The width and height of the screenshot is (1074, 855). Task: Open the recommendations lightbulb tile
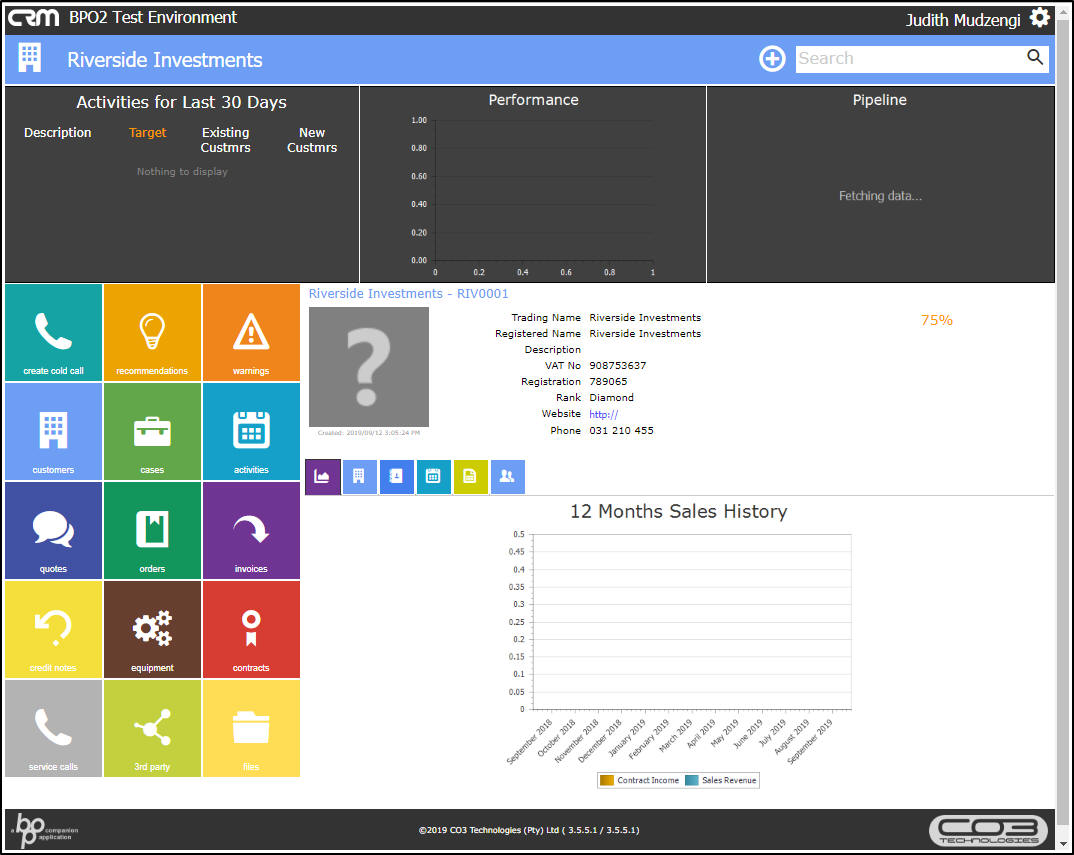(x=152, y=332)
